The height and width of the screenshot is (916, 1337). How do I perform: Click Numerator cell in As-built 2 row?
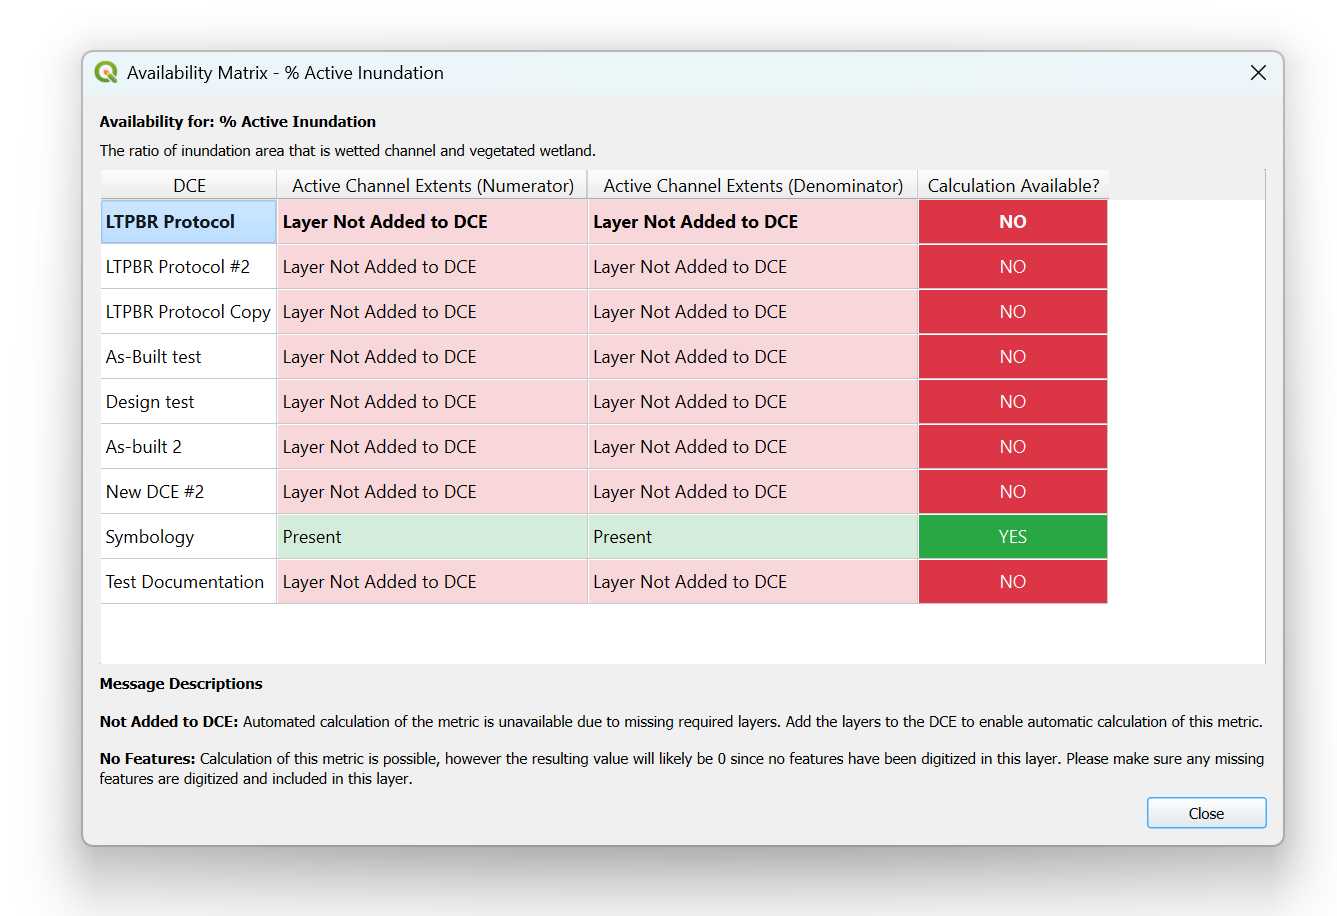(432, 447)
